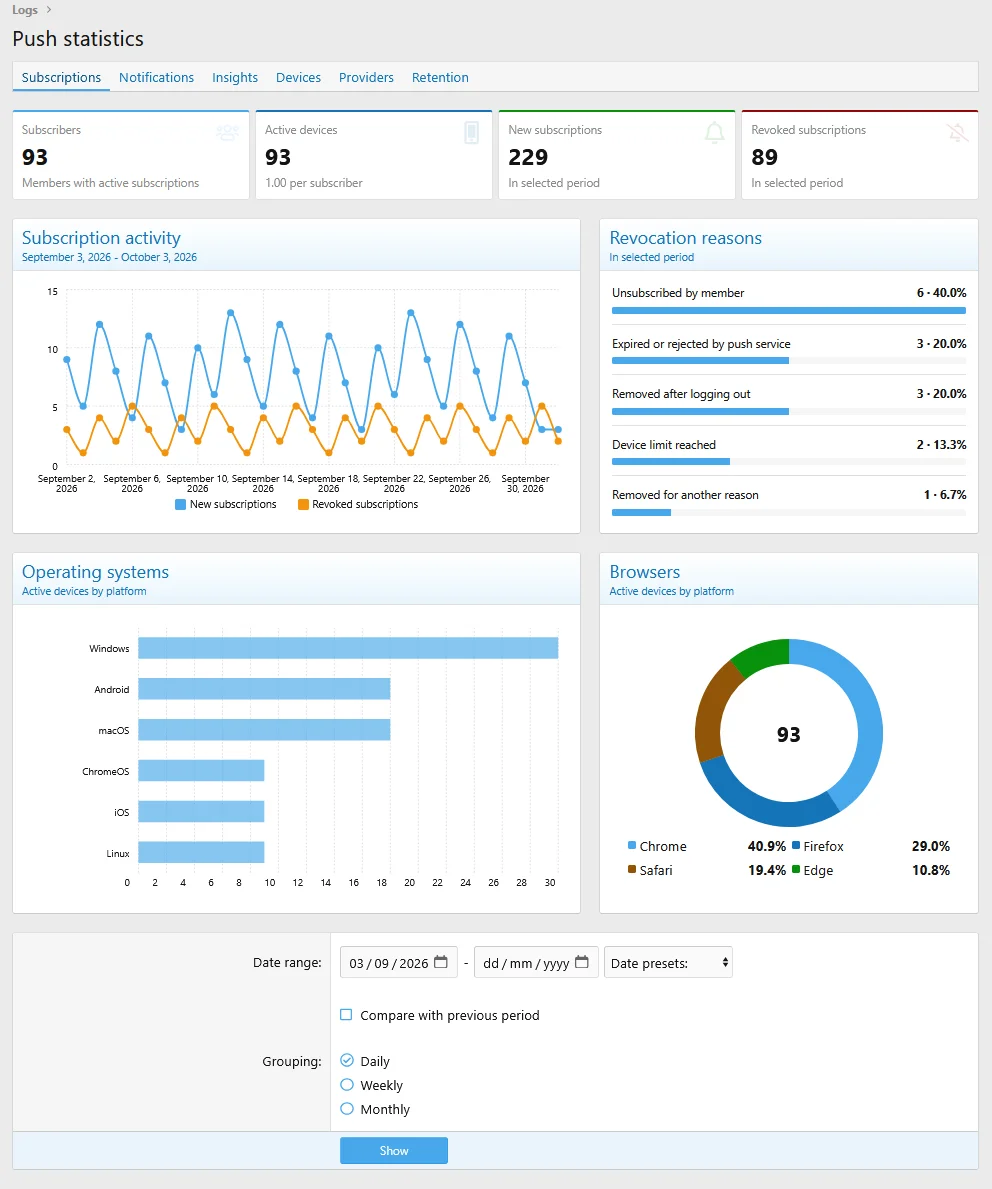Click the Windows bar in Operating systems chart
The image size is (992, 1189).
click(348, 648)
